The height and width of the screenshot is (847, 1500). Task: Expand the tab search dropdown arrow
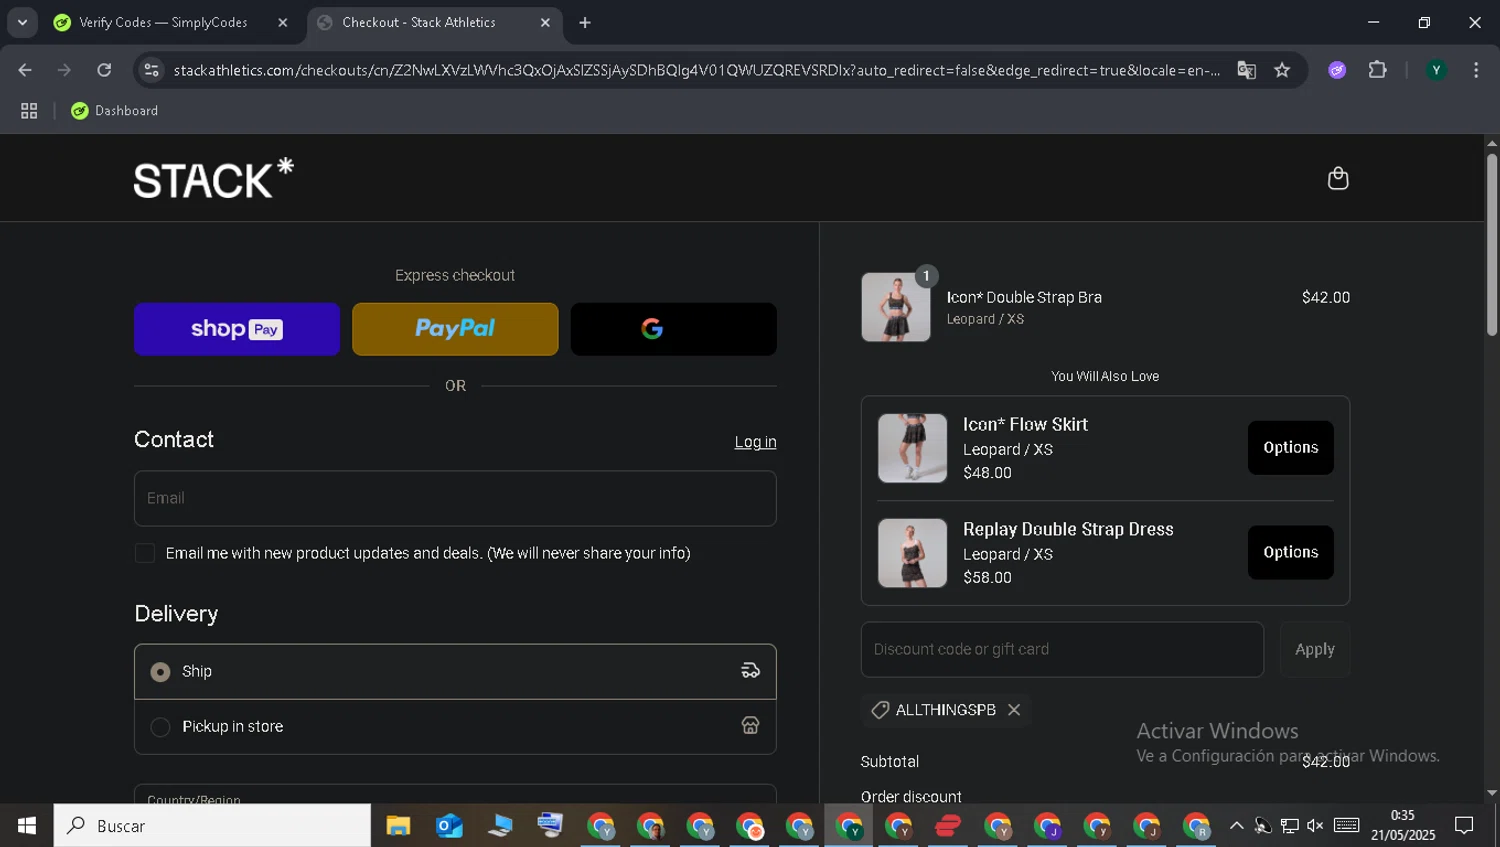coord(22,23)
